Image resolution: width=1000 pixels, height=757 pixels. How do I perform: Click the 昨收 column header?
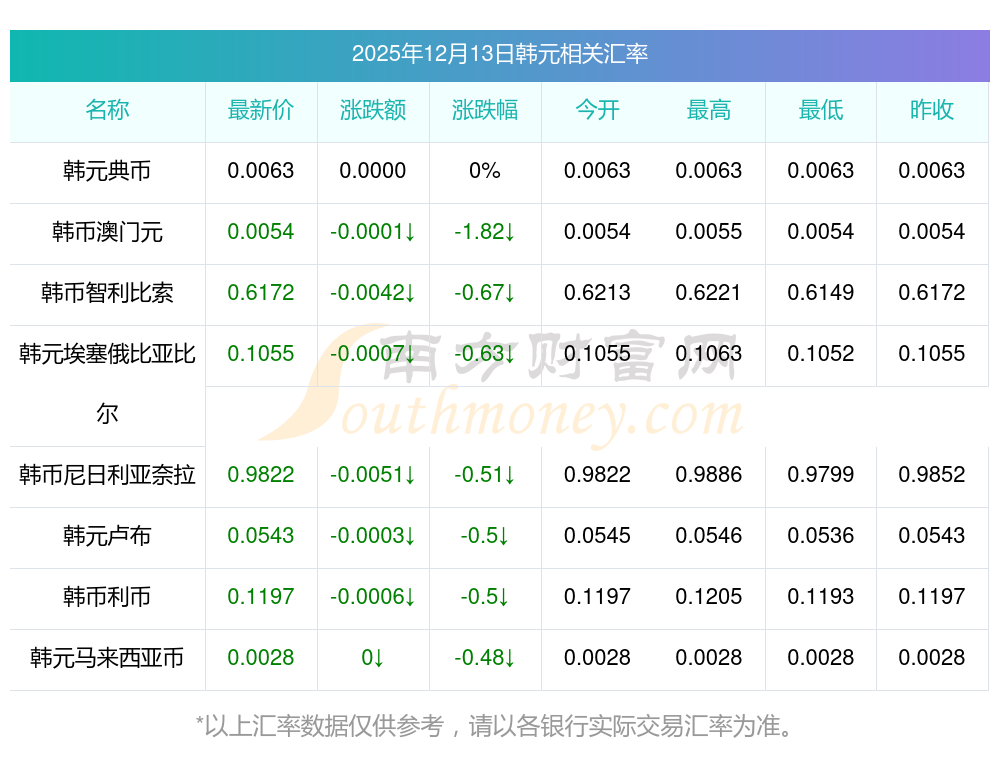[932, 110]
